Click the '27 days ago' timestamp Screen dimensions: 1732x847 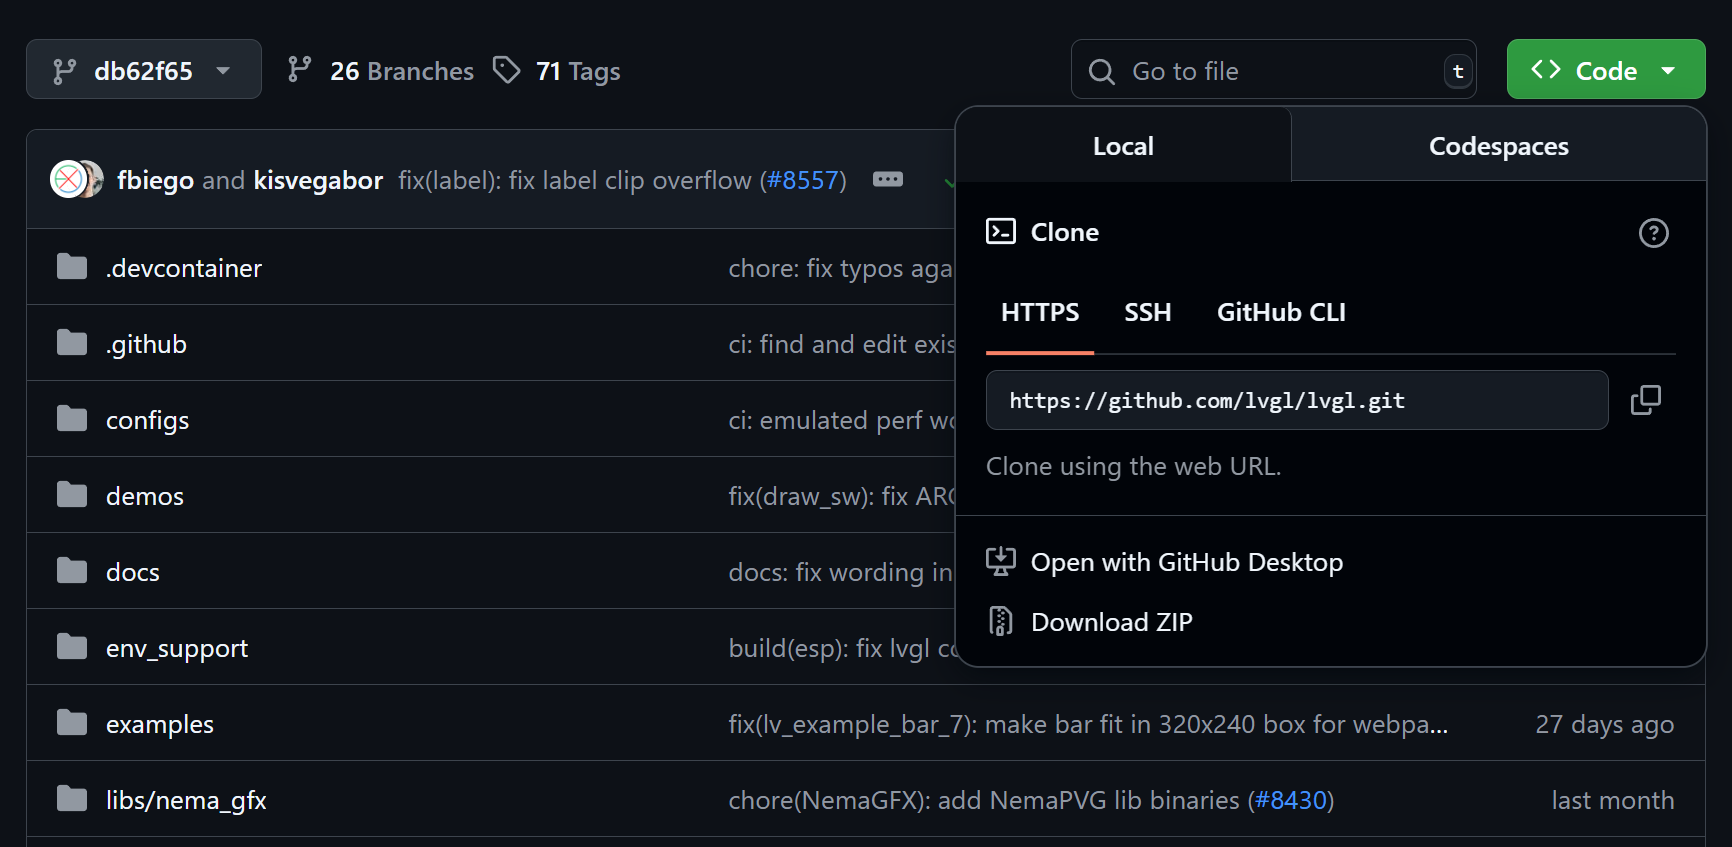tap(1605, 724)
